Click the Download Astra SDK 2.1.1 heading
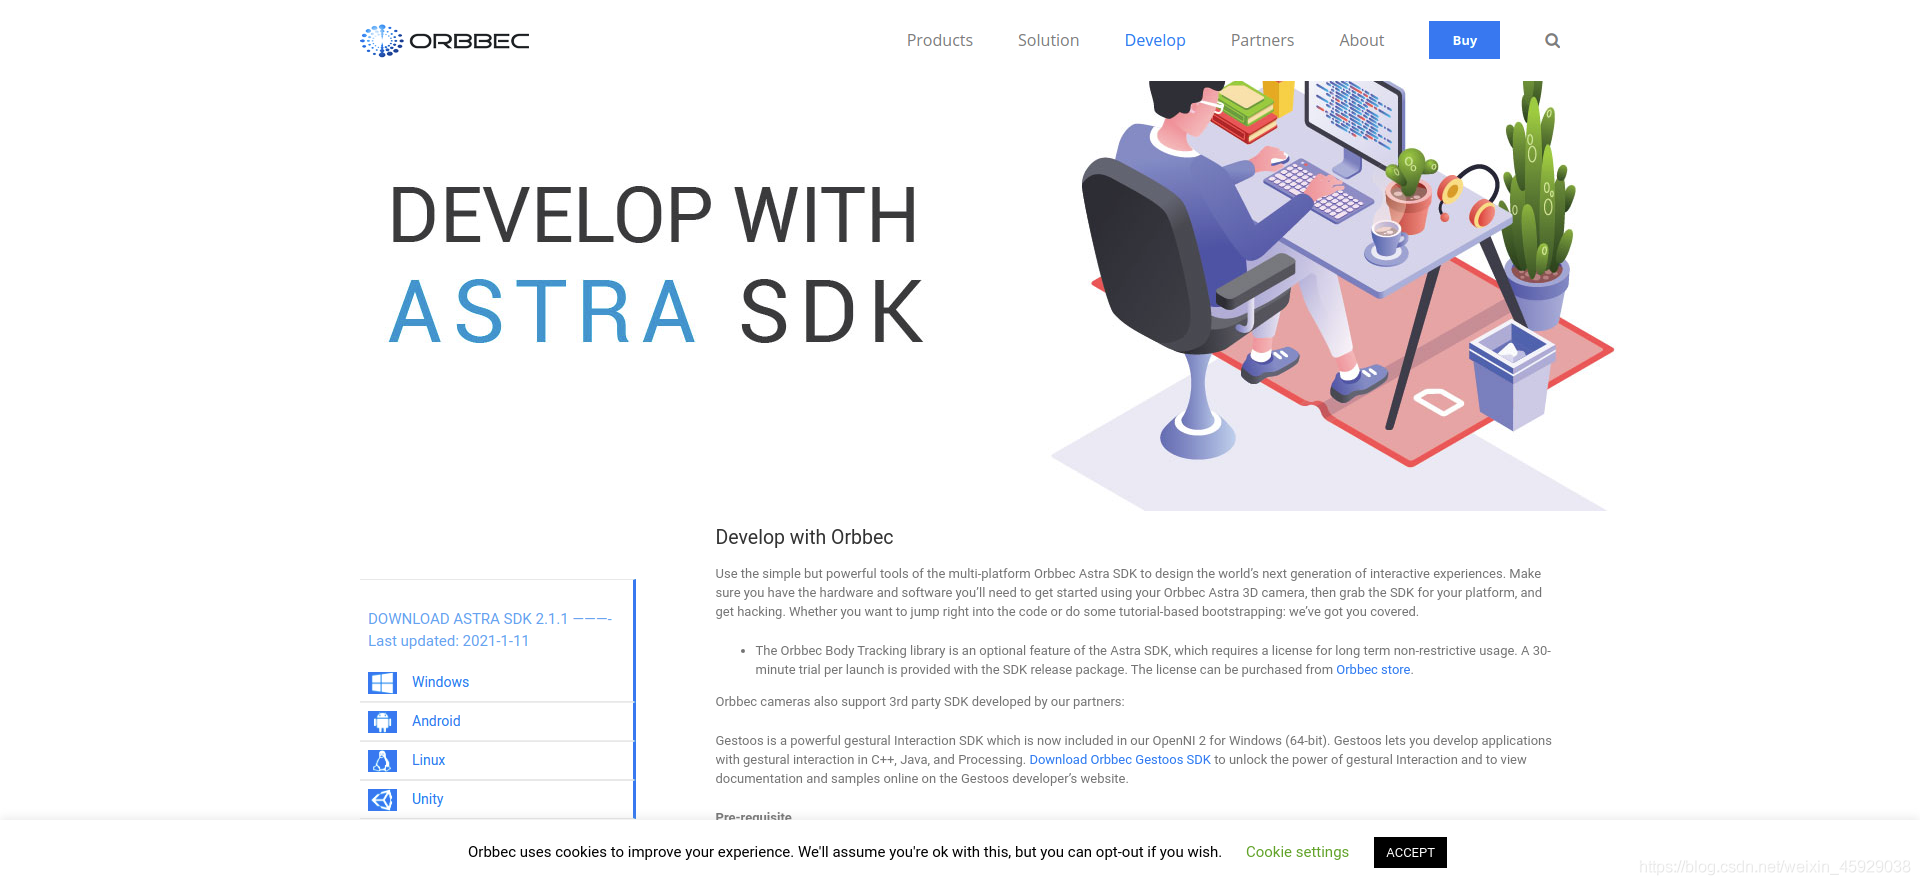This screenshot has width=1920, height=885. tap(489, 619)
